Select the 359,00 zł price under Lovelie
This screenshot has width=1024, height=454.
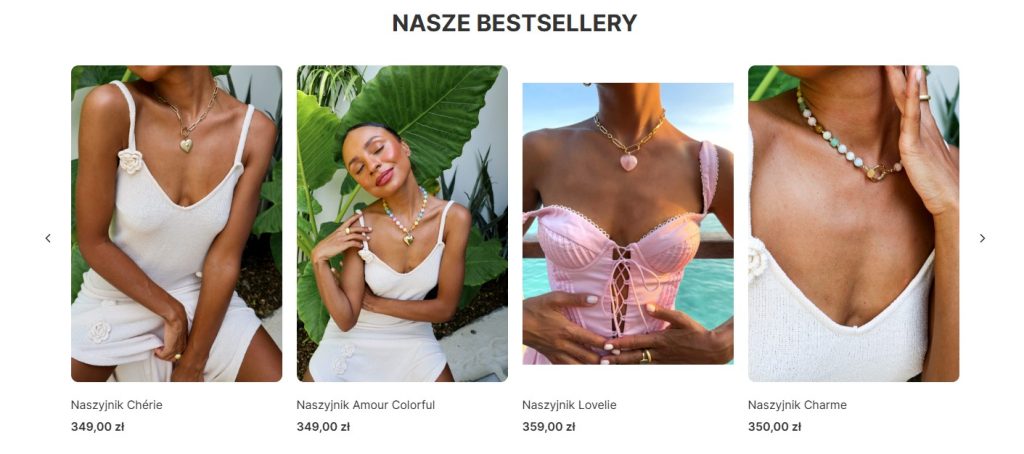click(549, 427)
